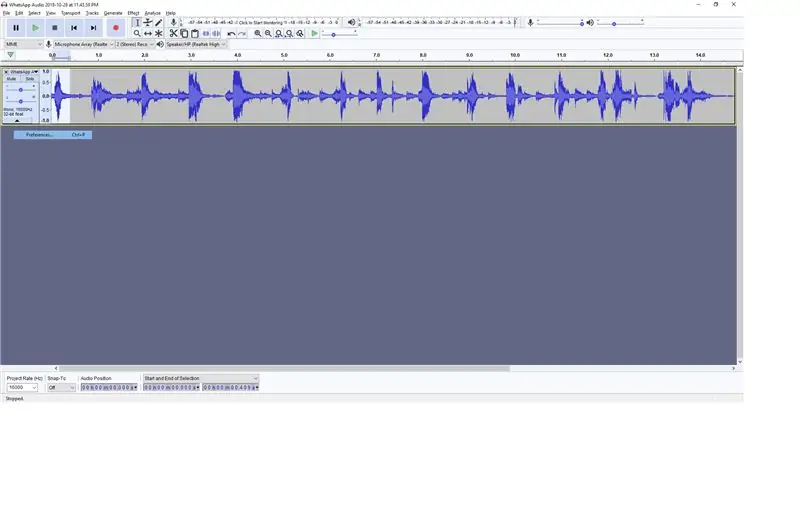Undo the last action
The image size is (800, 524).
click(231, 34)
